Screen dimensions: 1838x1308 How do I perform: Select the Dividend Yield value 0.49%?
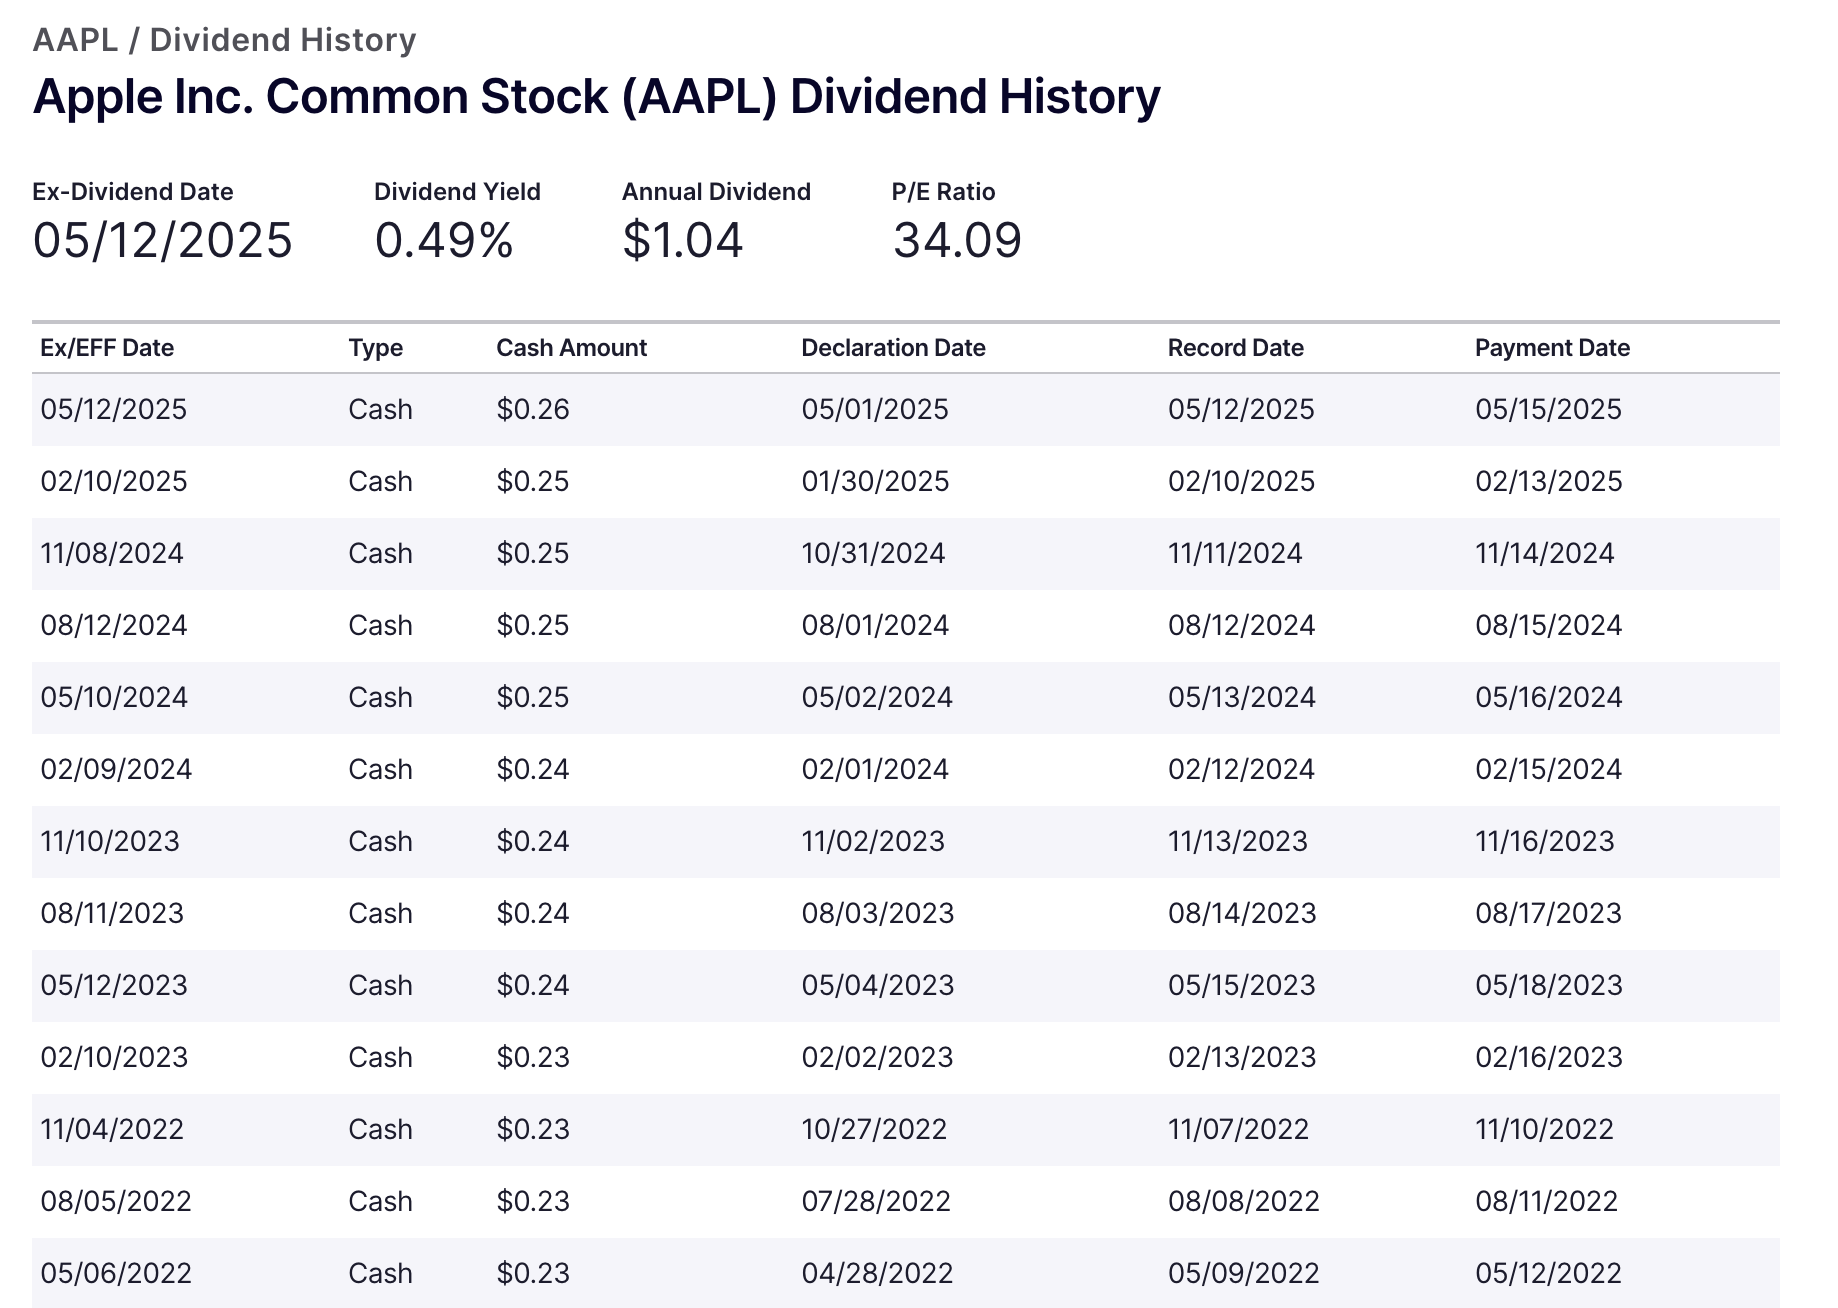click(x=444, y=240)
